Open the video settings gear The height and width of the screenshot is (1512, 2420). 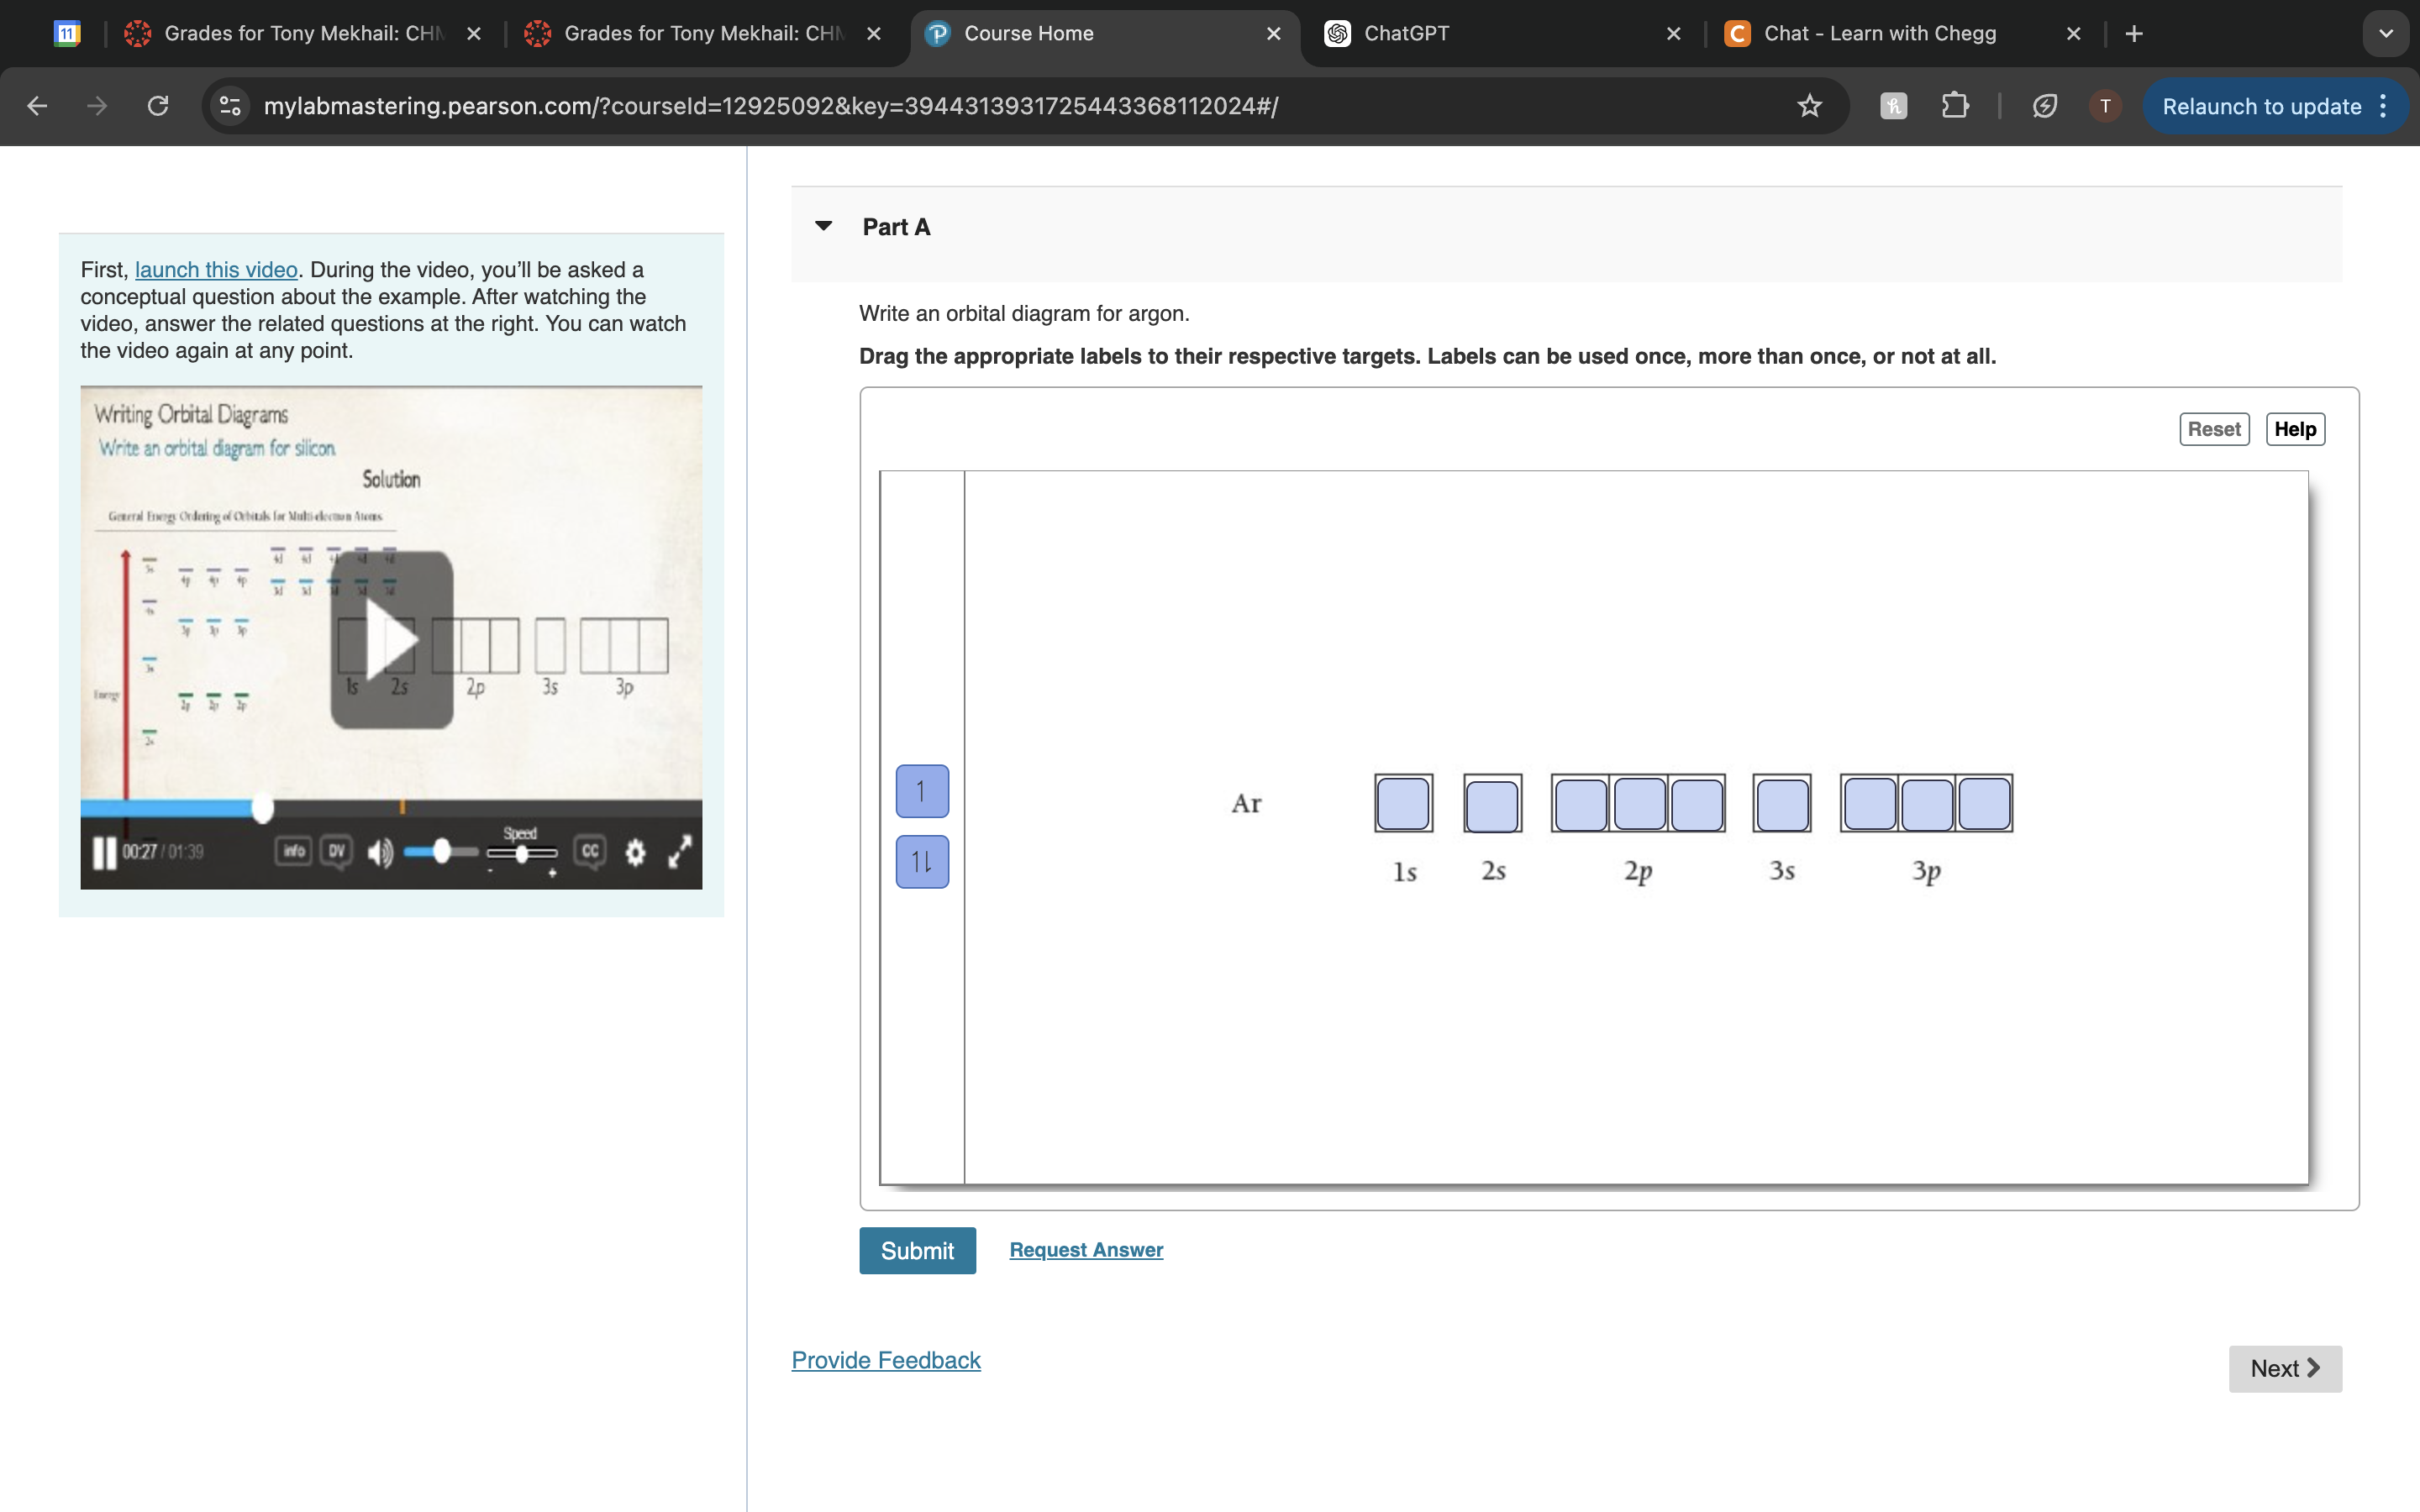(x=637, y=852)
